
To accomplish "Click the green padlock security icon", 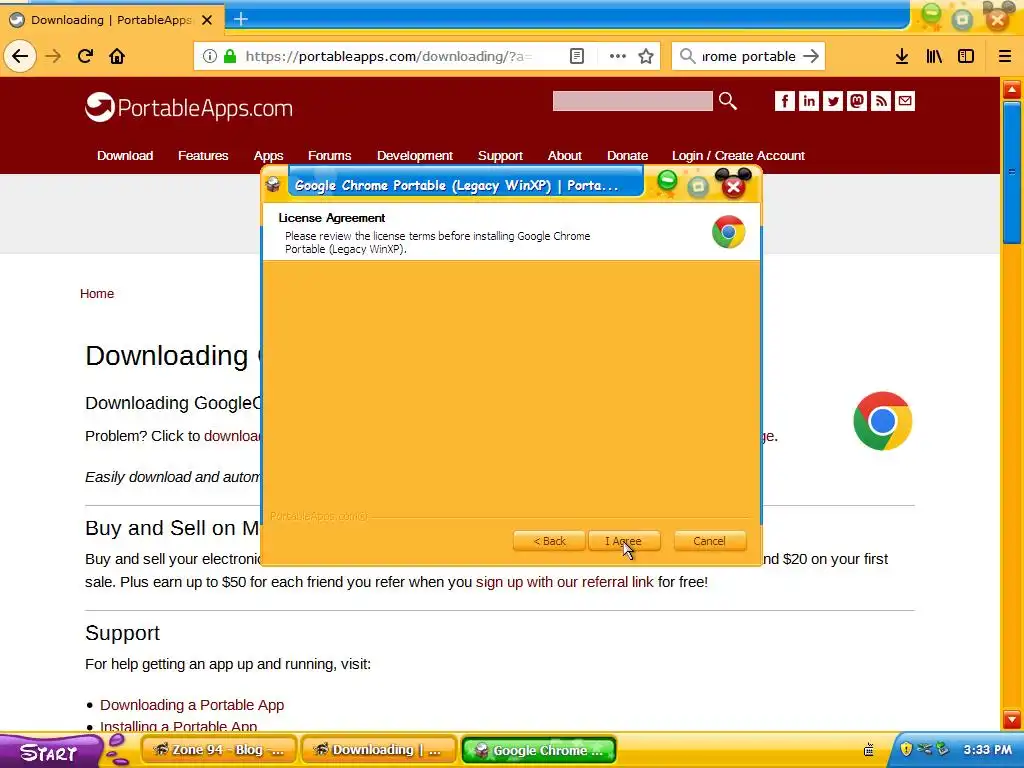I will point(230,56).
